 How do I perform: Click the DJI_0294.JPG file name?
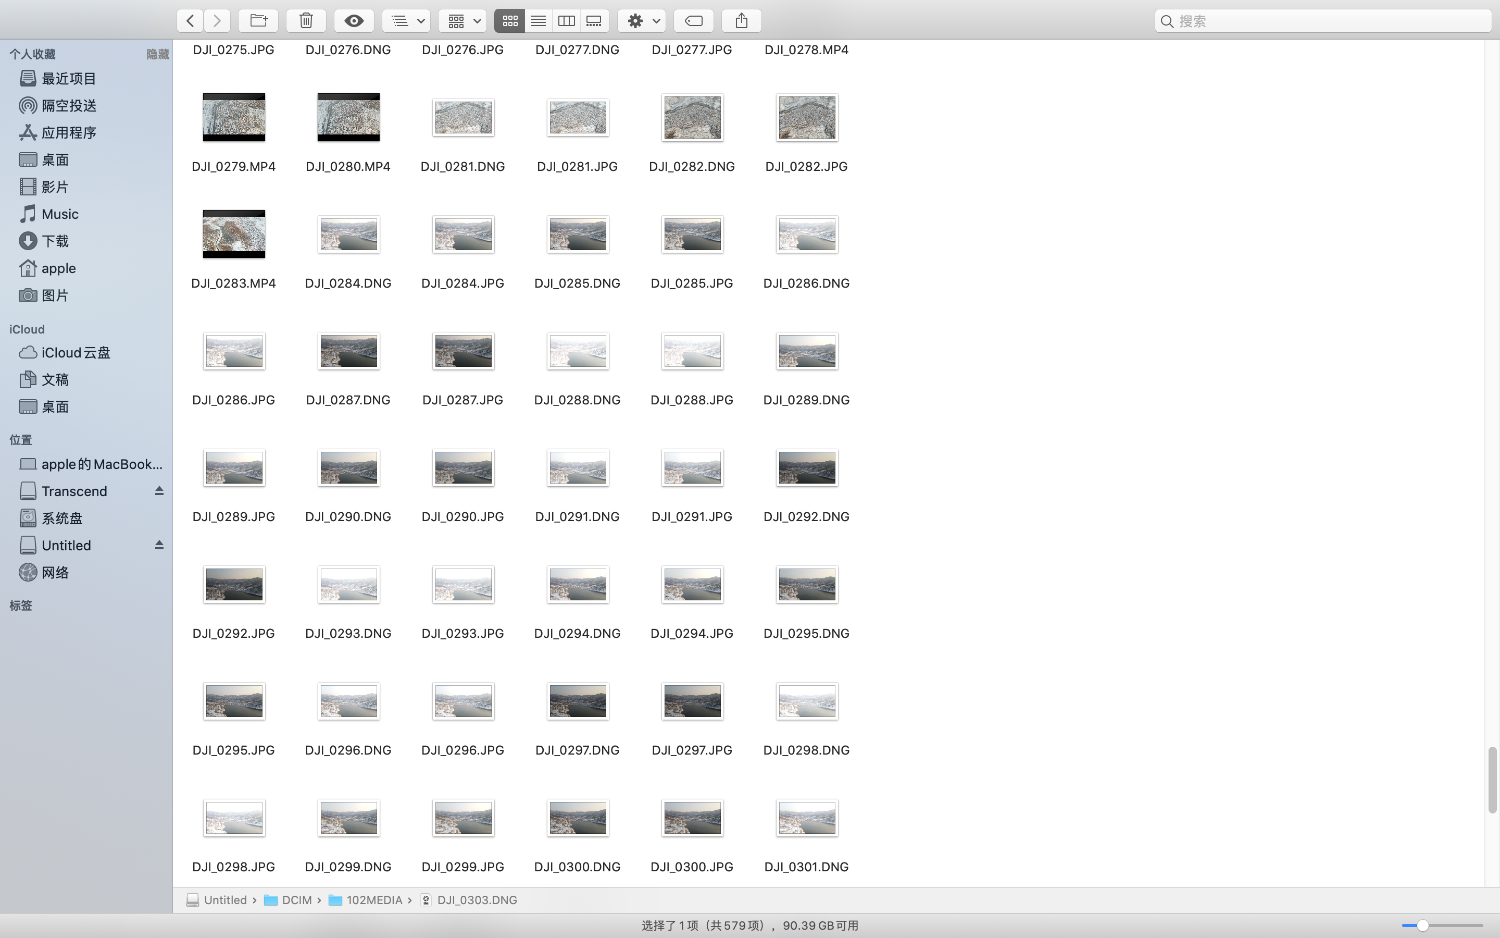click(692, 634)
